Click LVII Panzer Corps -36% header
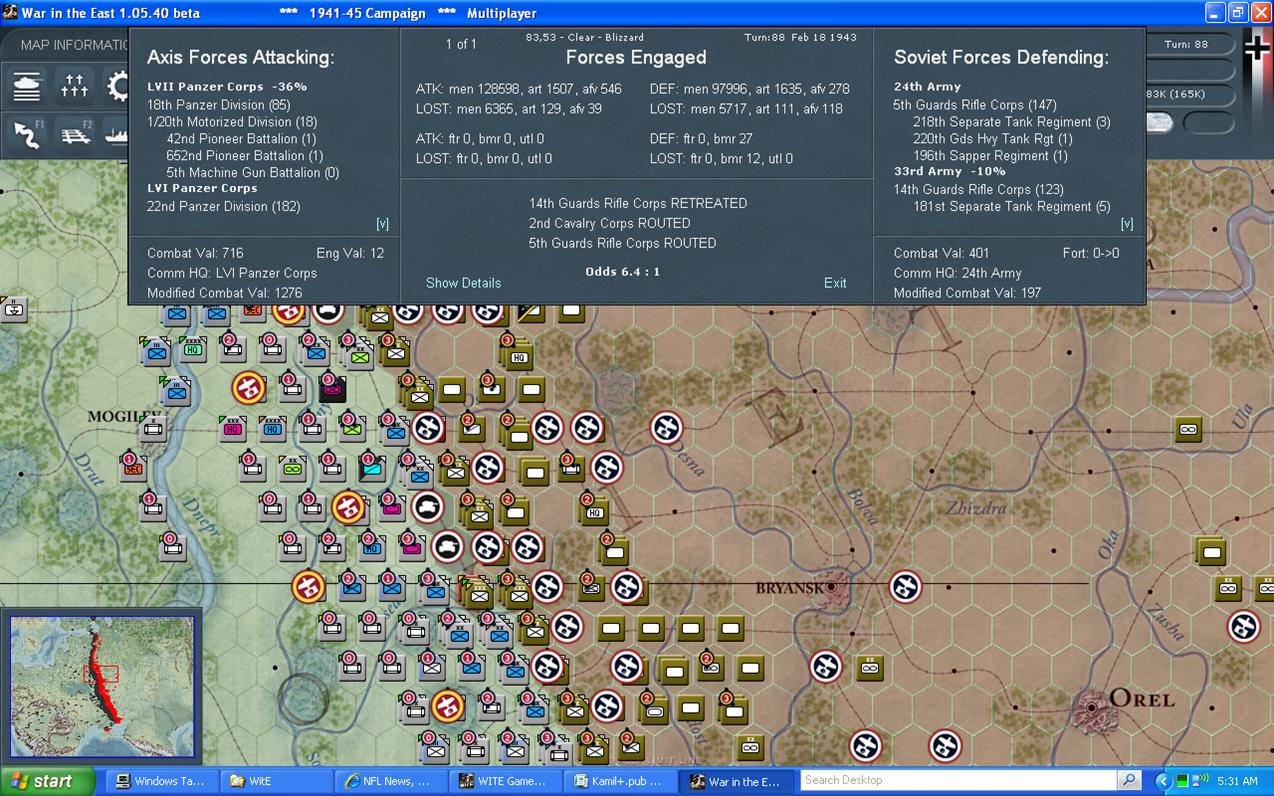 (227, 87)
